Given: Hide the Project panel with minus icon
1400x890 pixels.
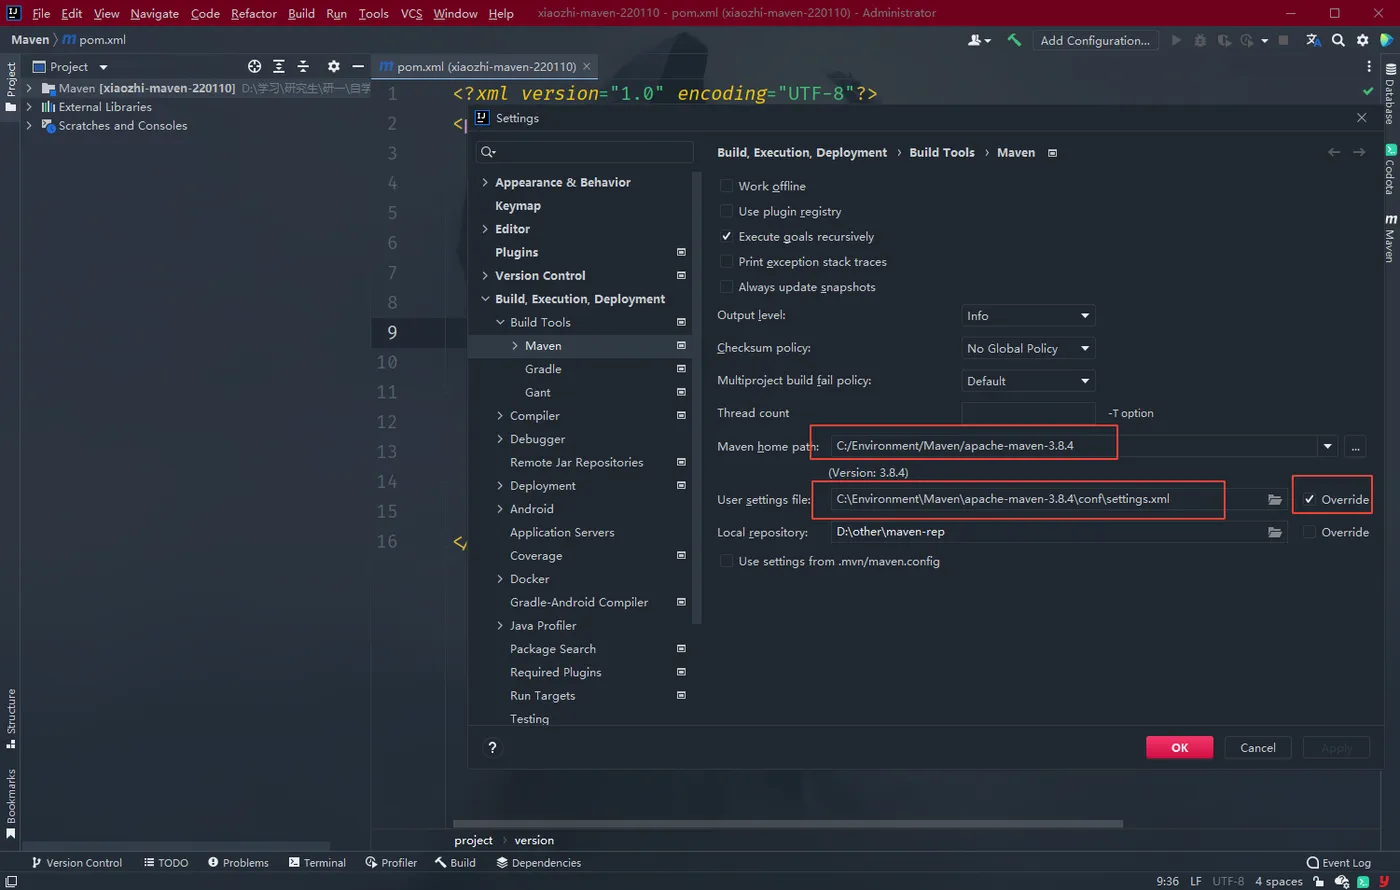Looking at the screenshot, I should (358, 66).
